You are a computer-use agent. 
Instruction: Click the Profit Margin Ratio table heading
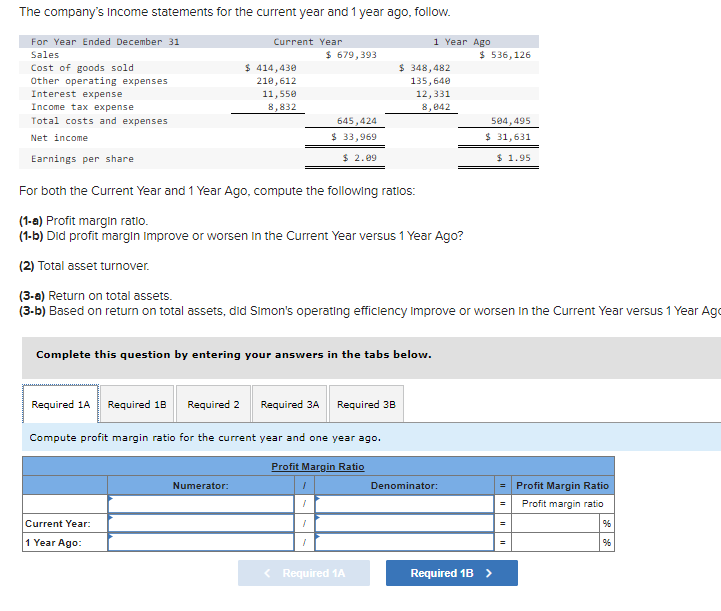click(x=318, y=467)
